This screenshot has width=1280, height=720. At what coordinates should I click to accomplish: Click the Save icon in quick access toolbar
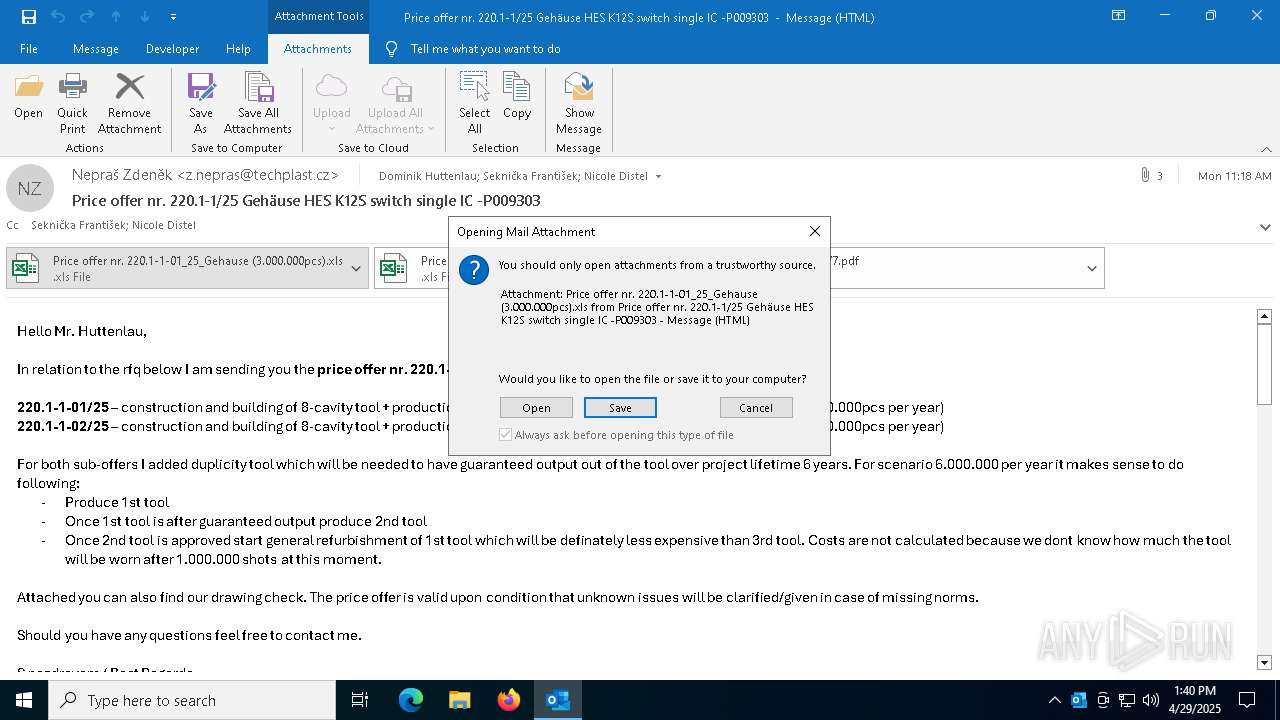[x=28, y=17]
